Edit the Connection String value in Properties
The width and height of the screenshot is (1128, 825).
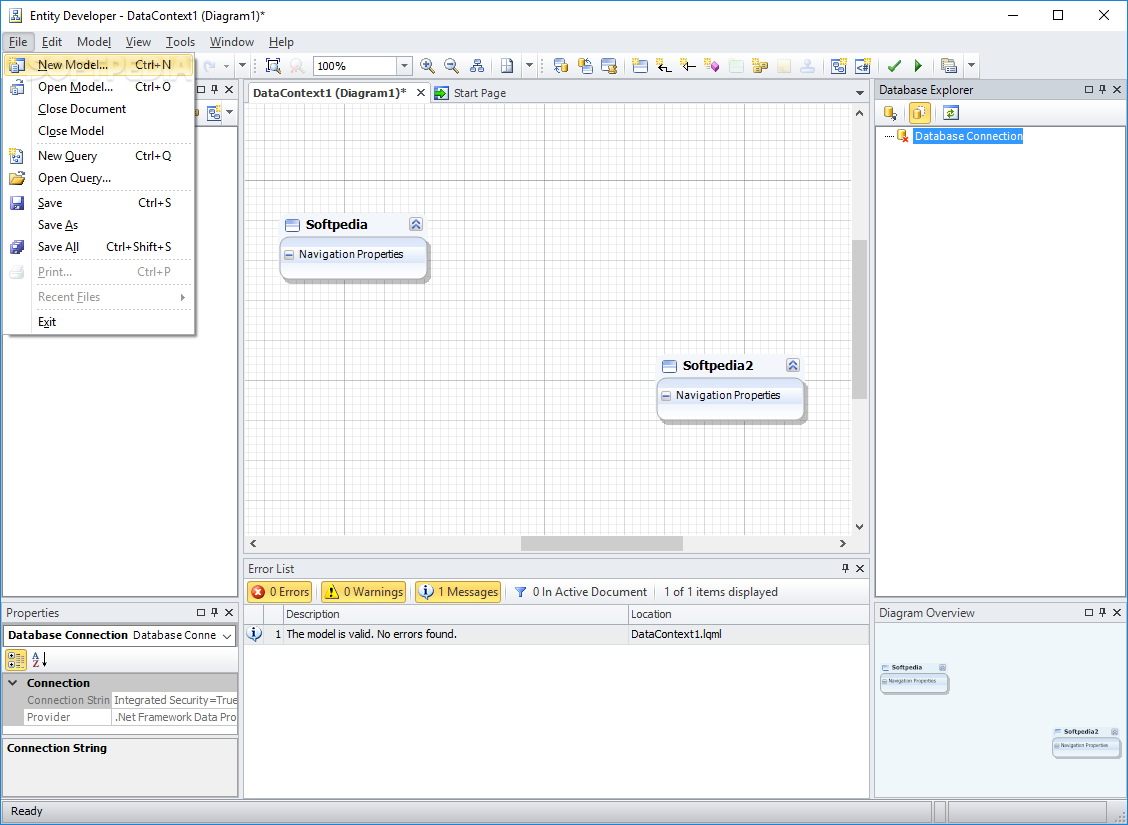(175, 700)
